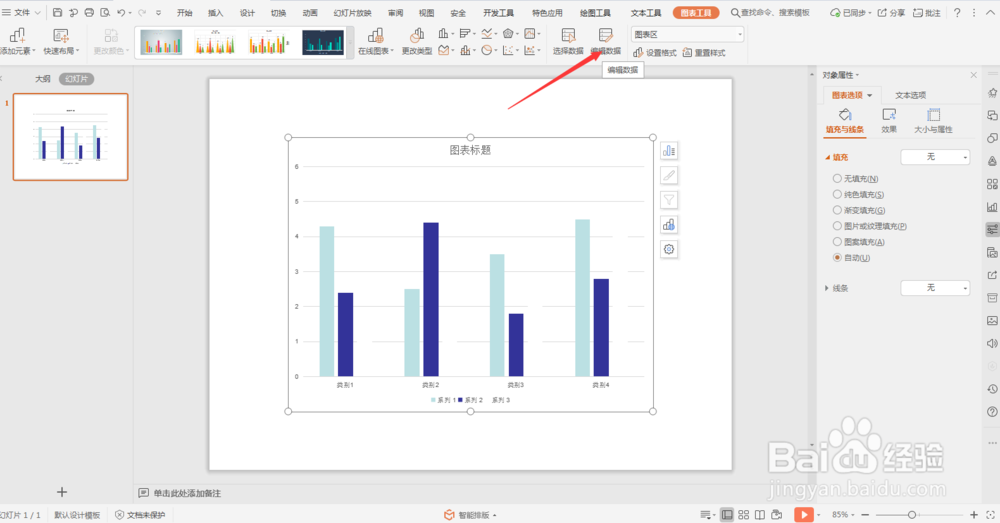The height and width of the screenshot is (523, 1000).
Task: Click fit-to-window icon in status bar
Action: [990, 515]
